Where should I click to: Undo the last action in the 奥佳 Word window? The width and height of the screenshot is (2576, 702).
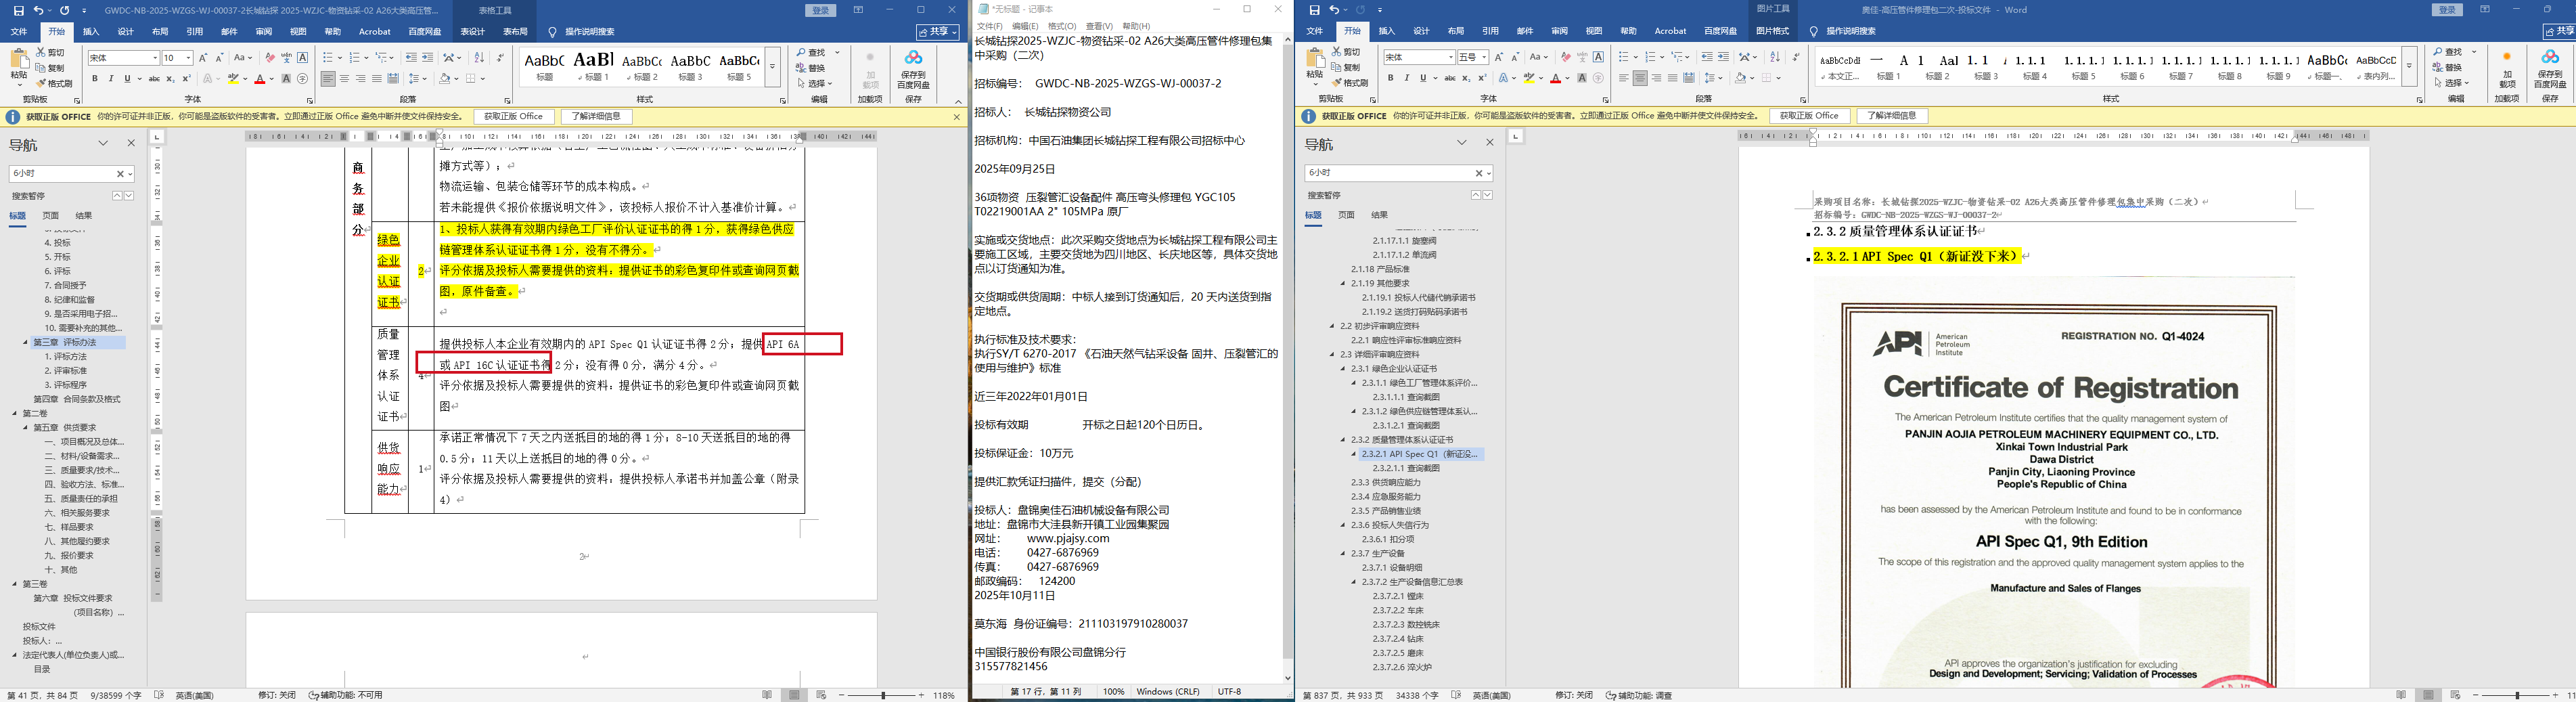click(1334, 10)
